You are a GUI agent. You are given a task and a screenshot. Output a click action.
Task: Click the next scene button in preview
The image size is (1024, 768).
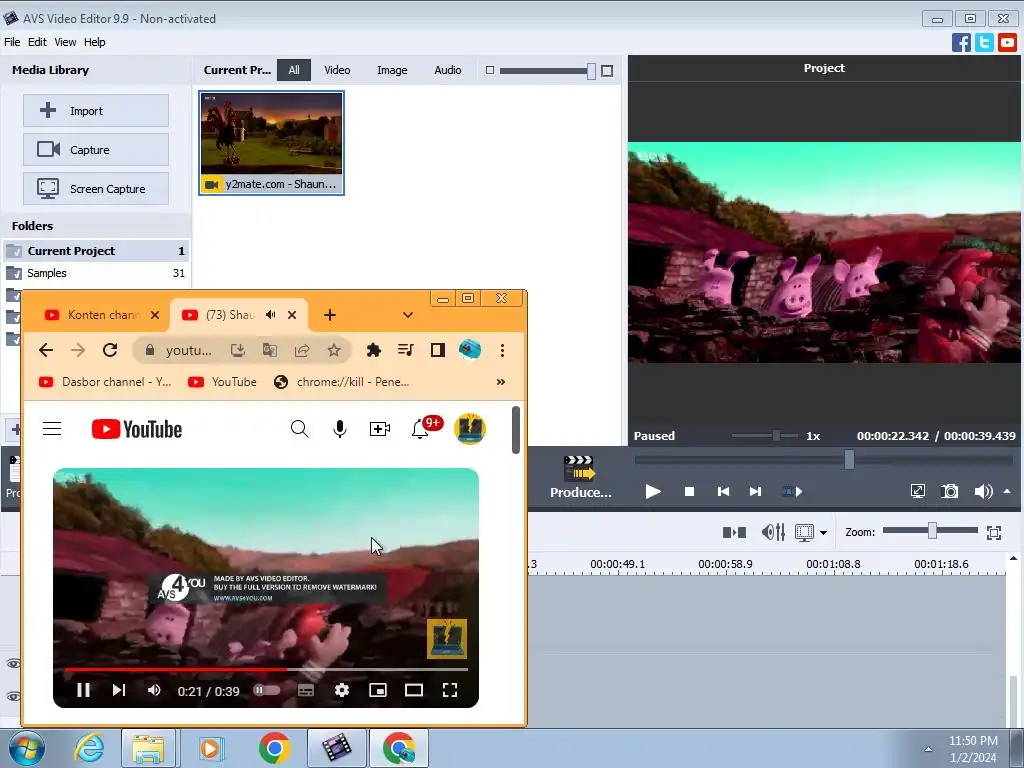(x=792, y=491)
